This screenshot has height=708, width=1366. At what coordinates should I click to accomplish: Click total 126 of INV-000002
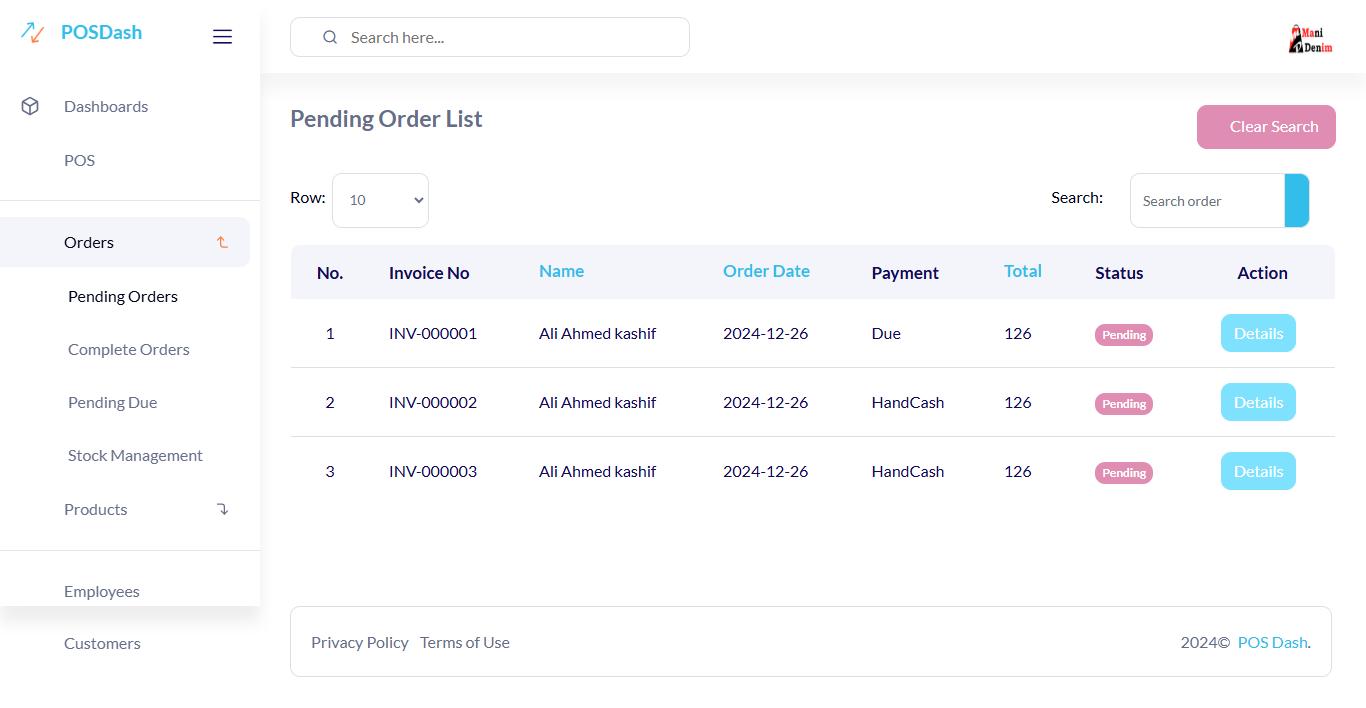coord(1017,402)
